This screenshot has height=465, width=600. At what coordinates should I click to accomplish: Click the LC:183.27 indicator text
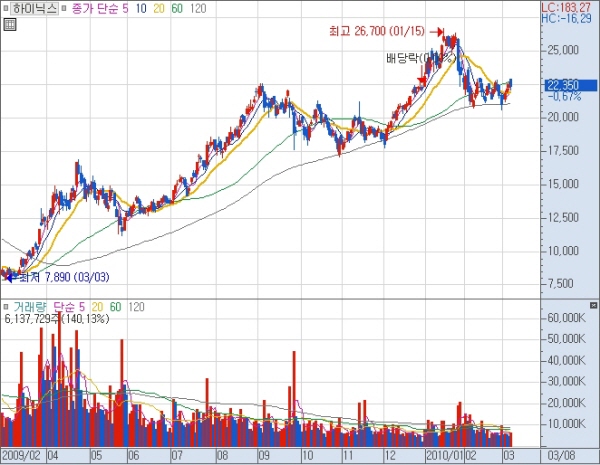pos(574,7)
